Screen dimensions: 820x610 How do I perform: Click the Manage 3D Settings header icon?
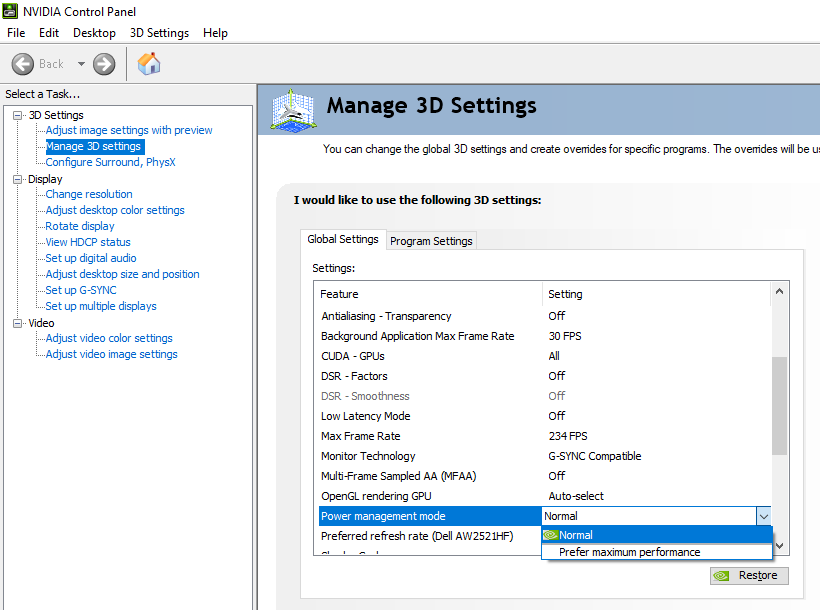click(293, 110)
